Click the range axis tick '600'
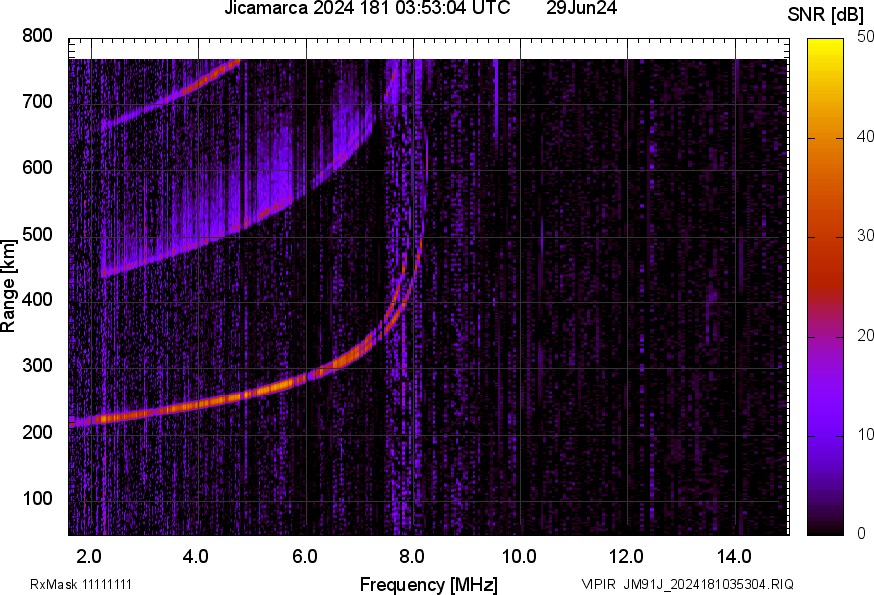 click(37, 168)
